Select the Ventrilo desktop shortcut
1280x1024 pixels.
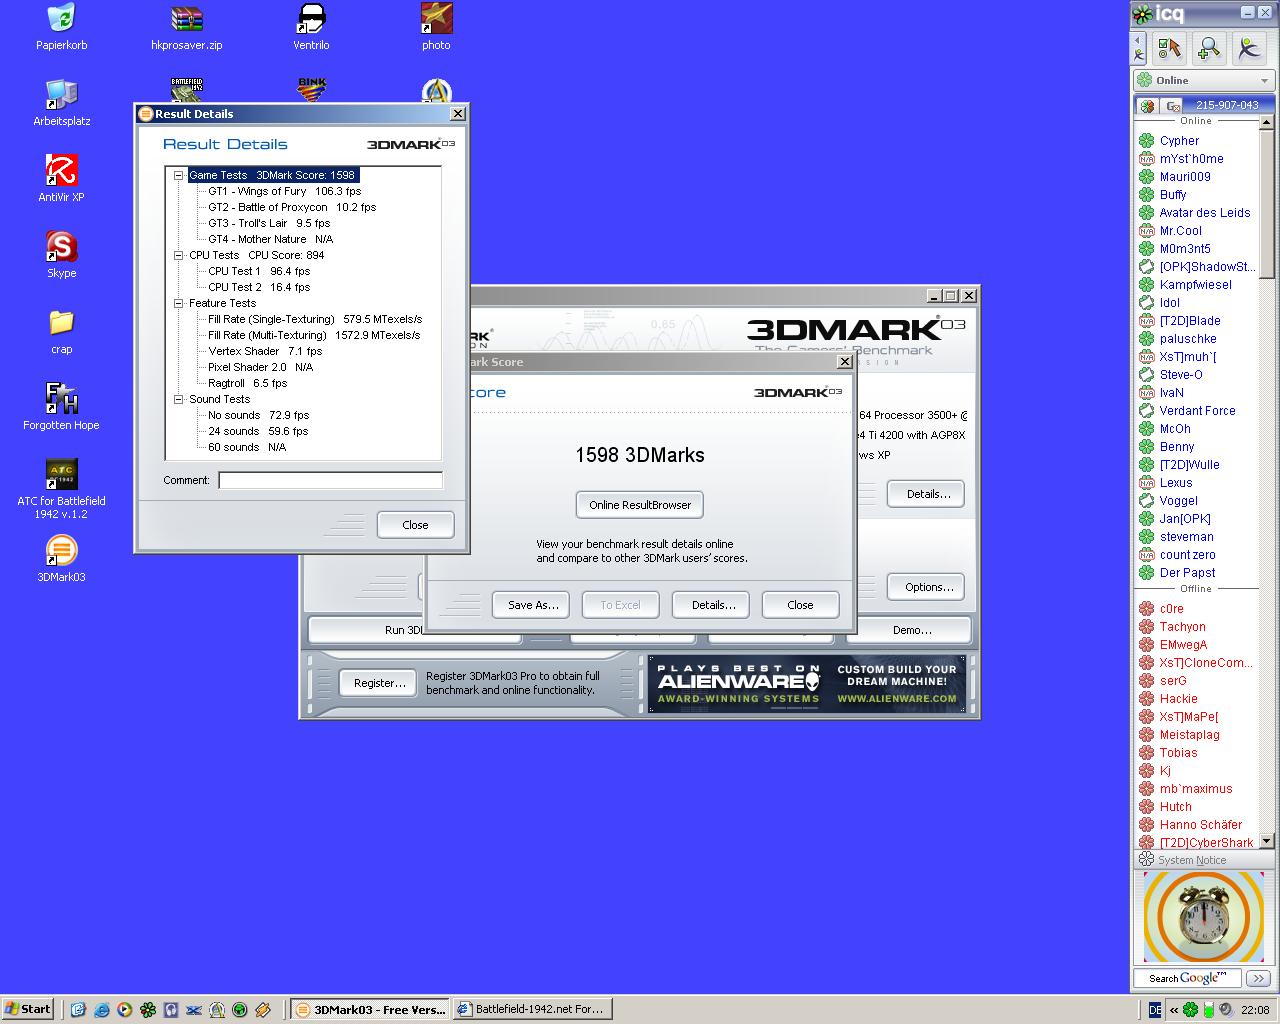click(x=311, y=26)
